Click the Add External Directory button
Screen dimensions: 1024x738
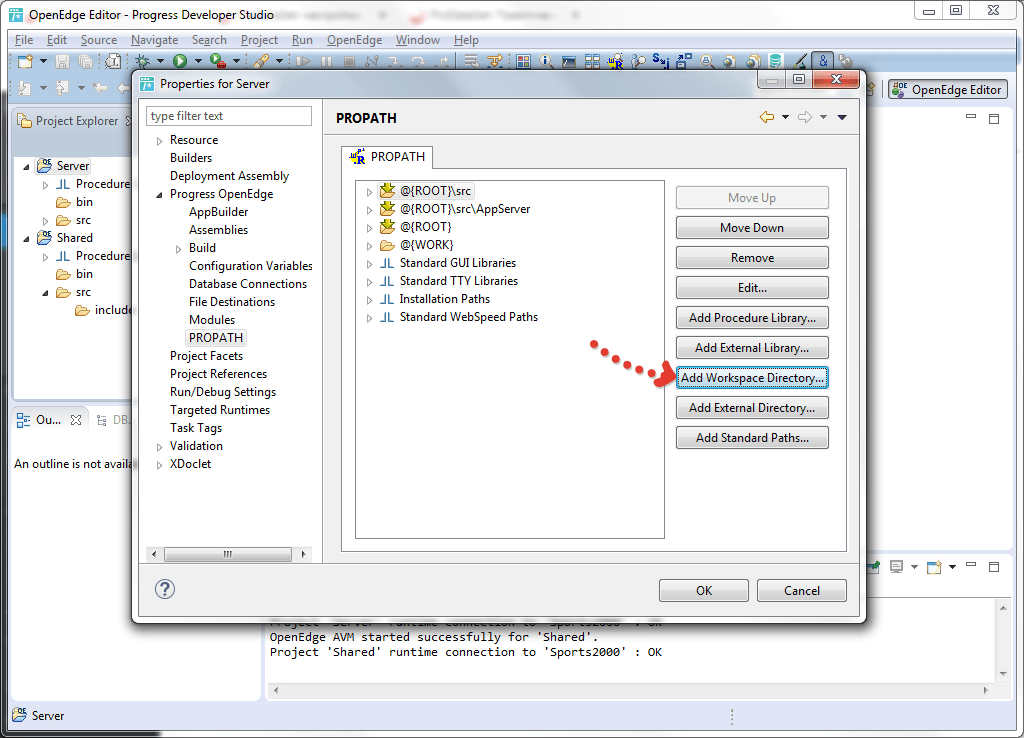point(752,408)
